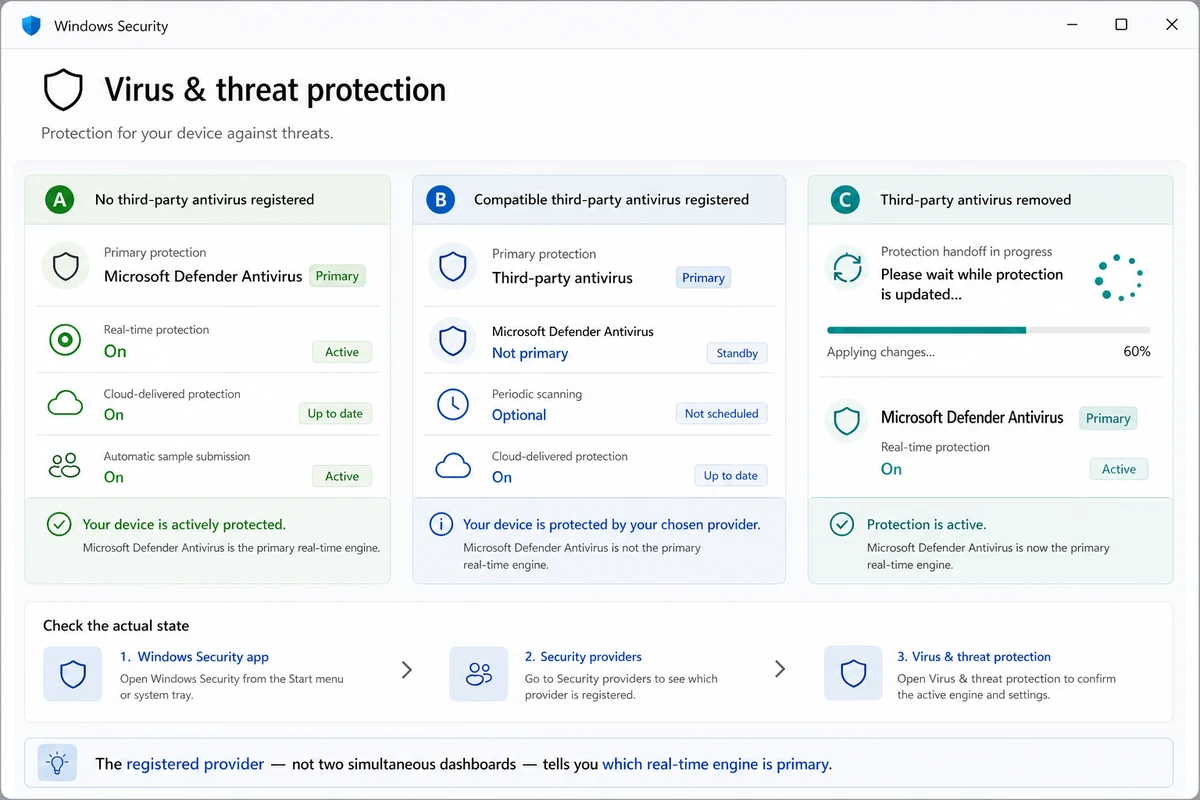Click people tile for step 2 Security providers
The width and height of the screenshot is (1200, 800).
(479, 674)
